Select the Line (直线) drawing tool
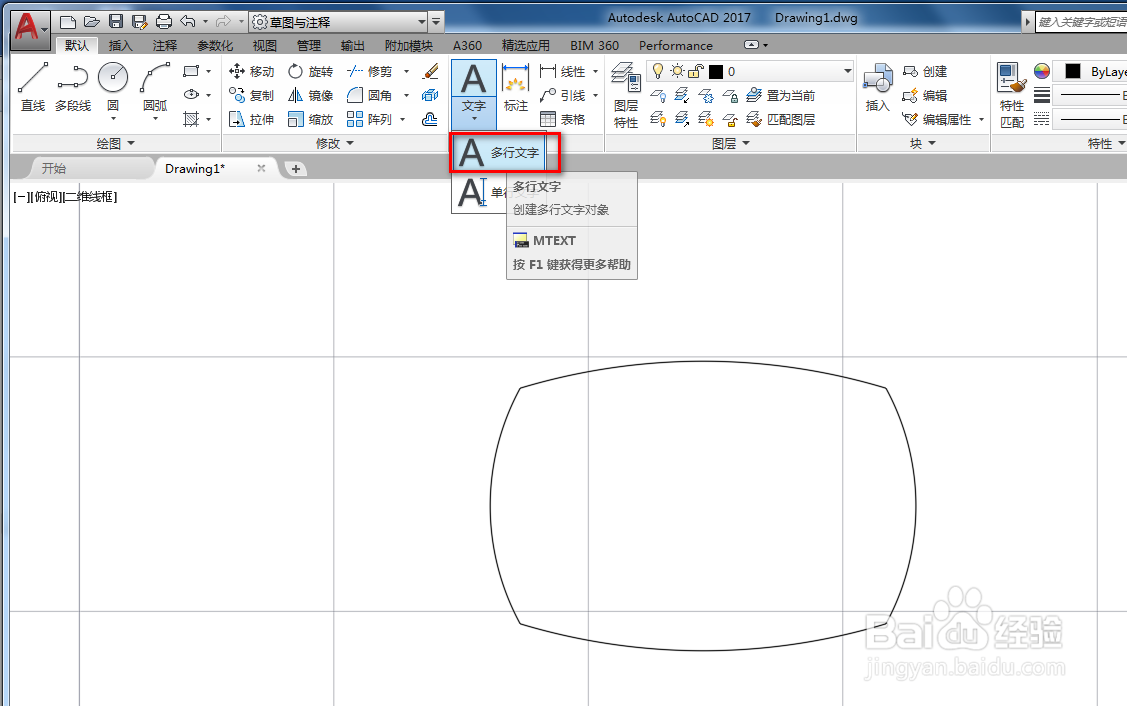Screen dimensions: 1127x706 tap(33, 87)
